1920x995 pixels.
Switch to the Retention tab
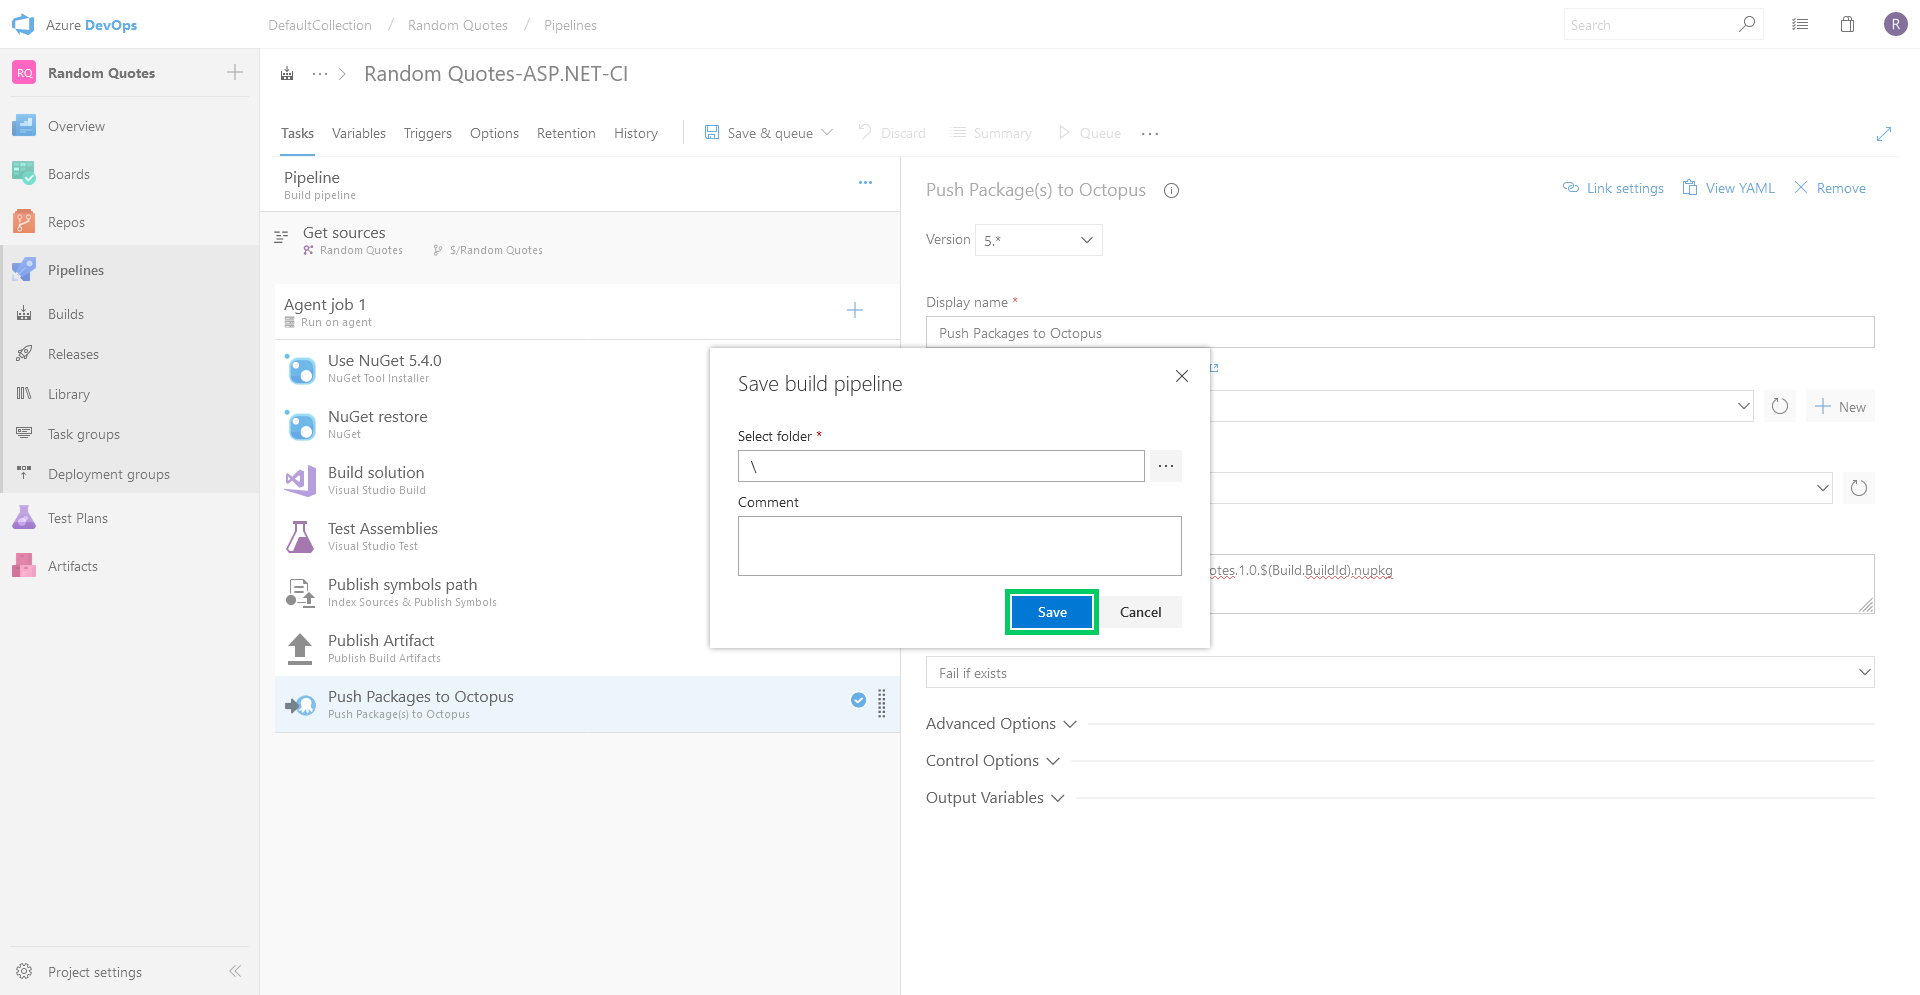(x=566, y=133)
